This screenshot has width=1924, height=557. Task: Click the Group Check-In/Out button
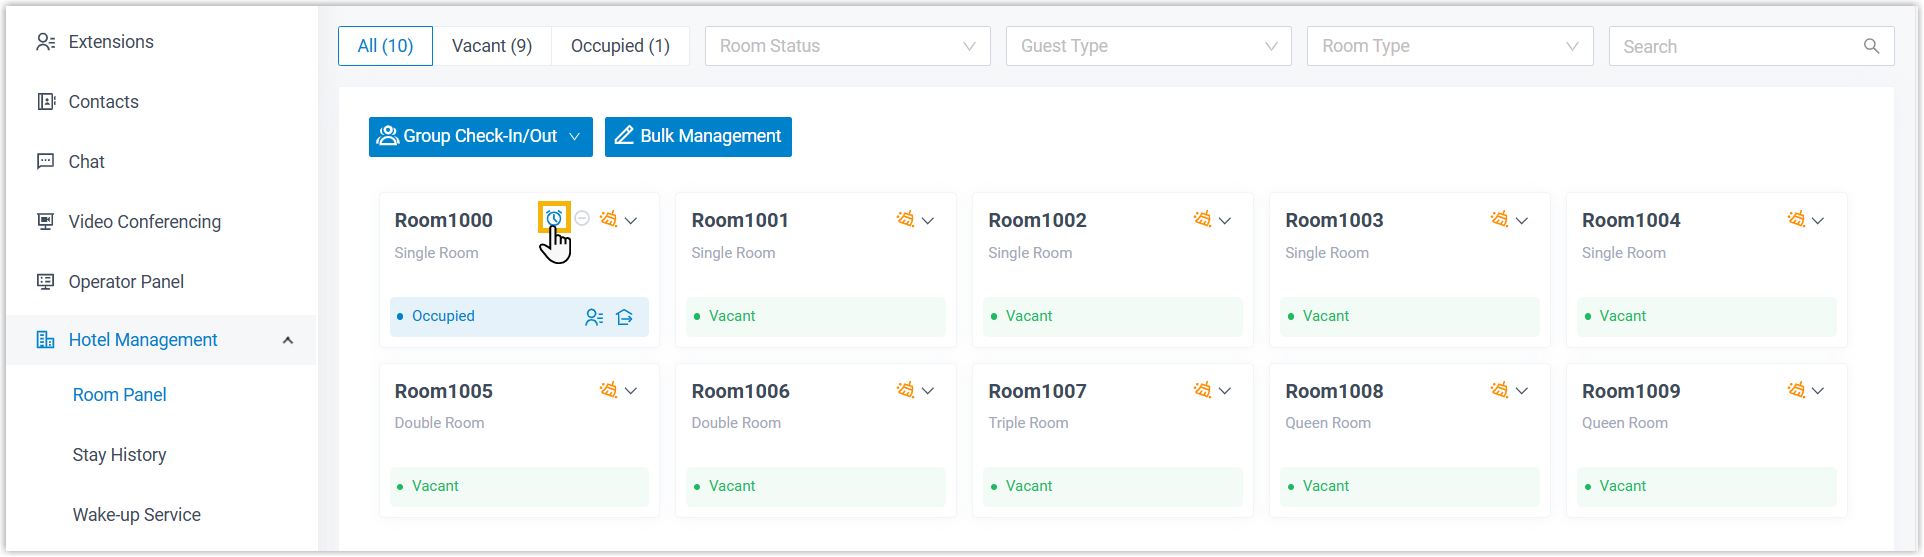[480, 137]
